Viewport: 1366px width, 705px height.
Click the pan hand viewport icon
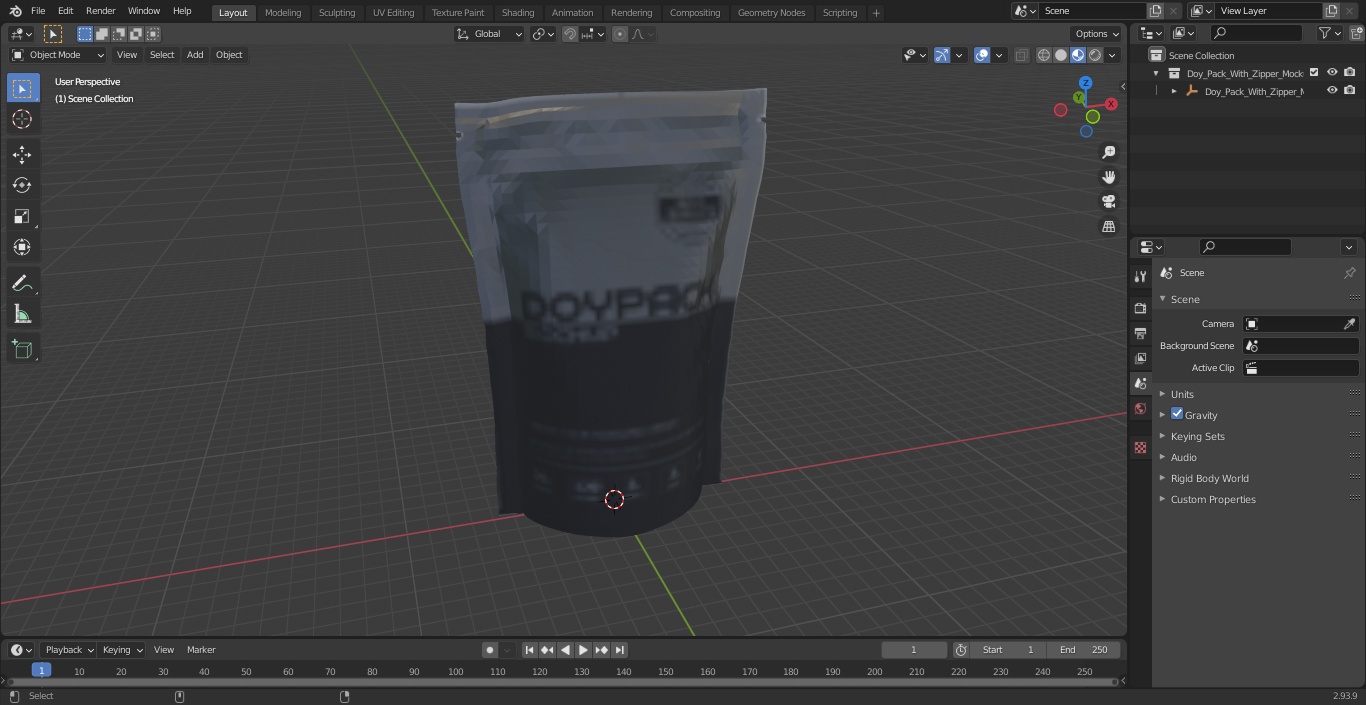pyautogui.click(x=1108, y=177)
